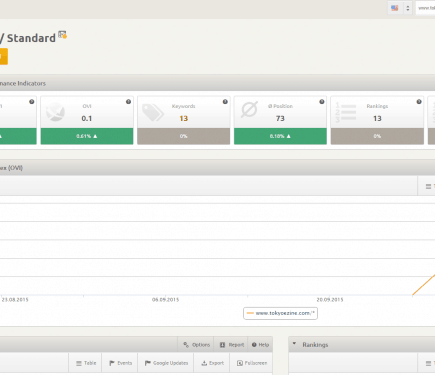Viewport: 435px width, 375px height.
Task: Collapse the Rankings panel arrow
Action: pos(294,343)
